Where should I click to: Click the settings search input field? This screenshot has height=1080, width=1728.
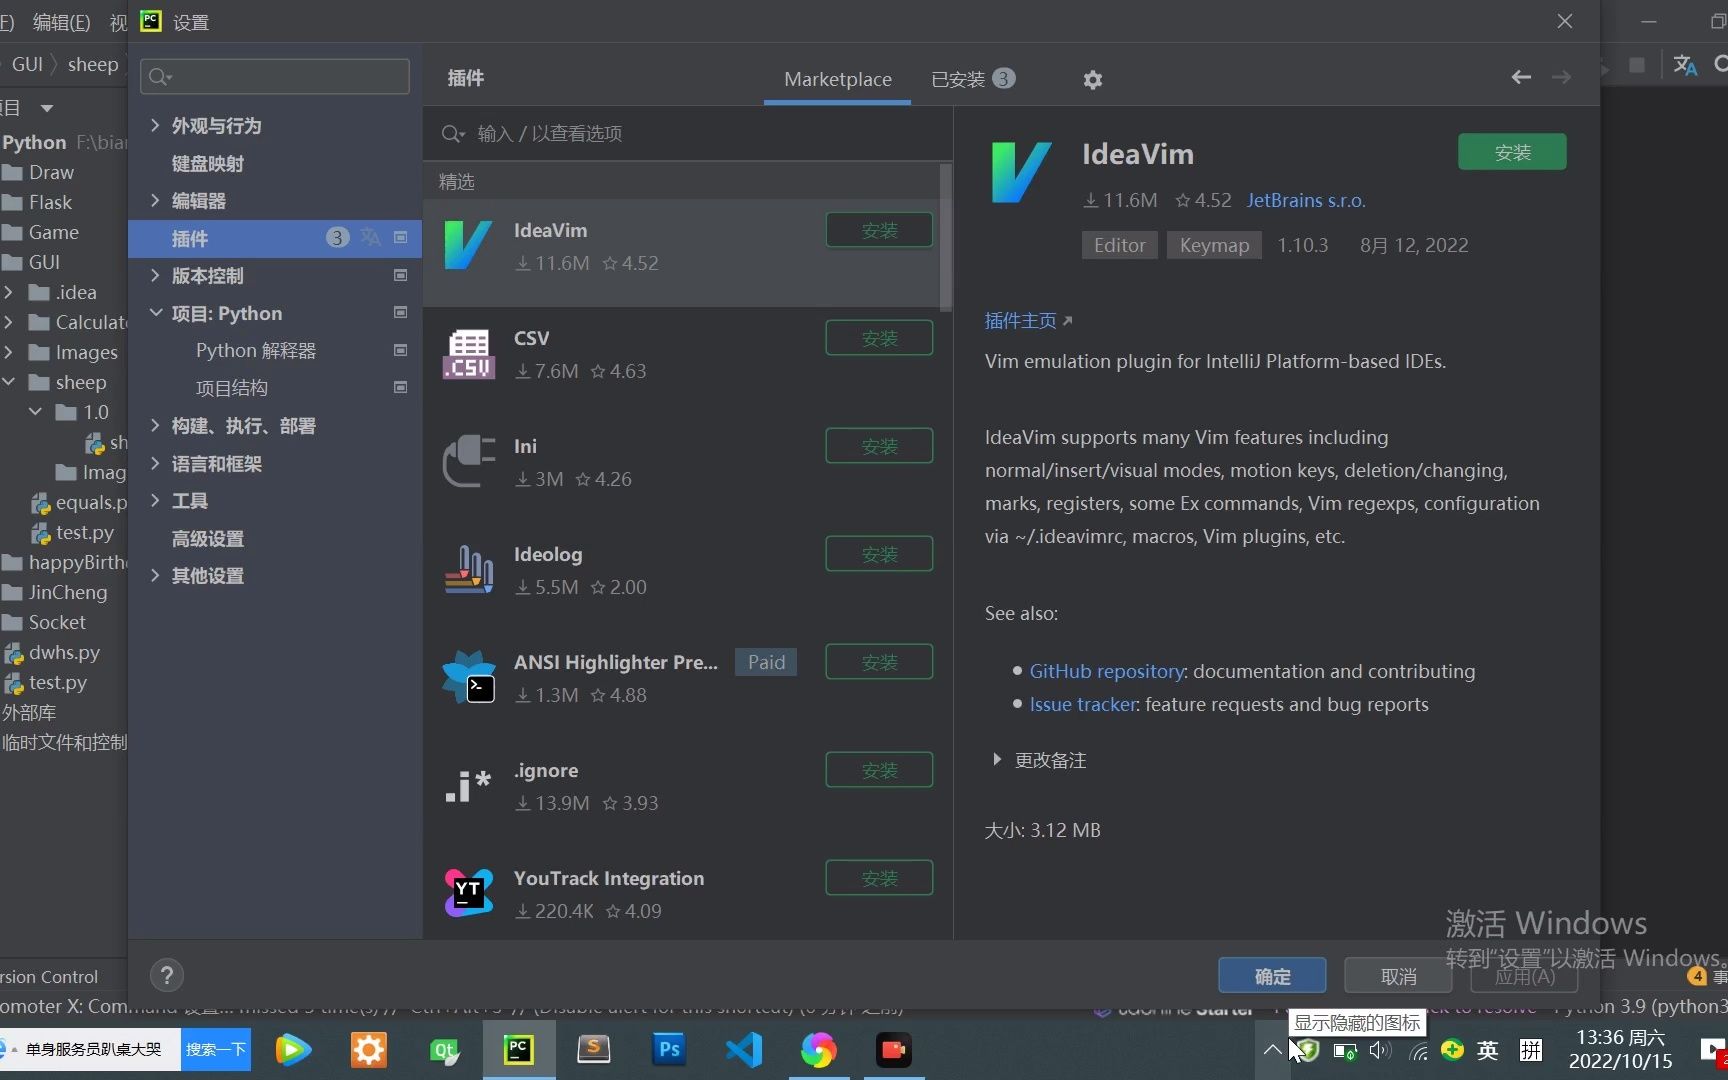pos(275,76)
